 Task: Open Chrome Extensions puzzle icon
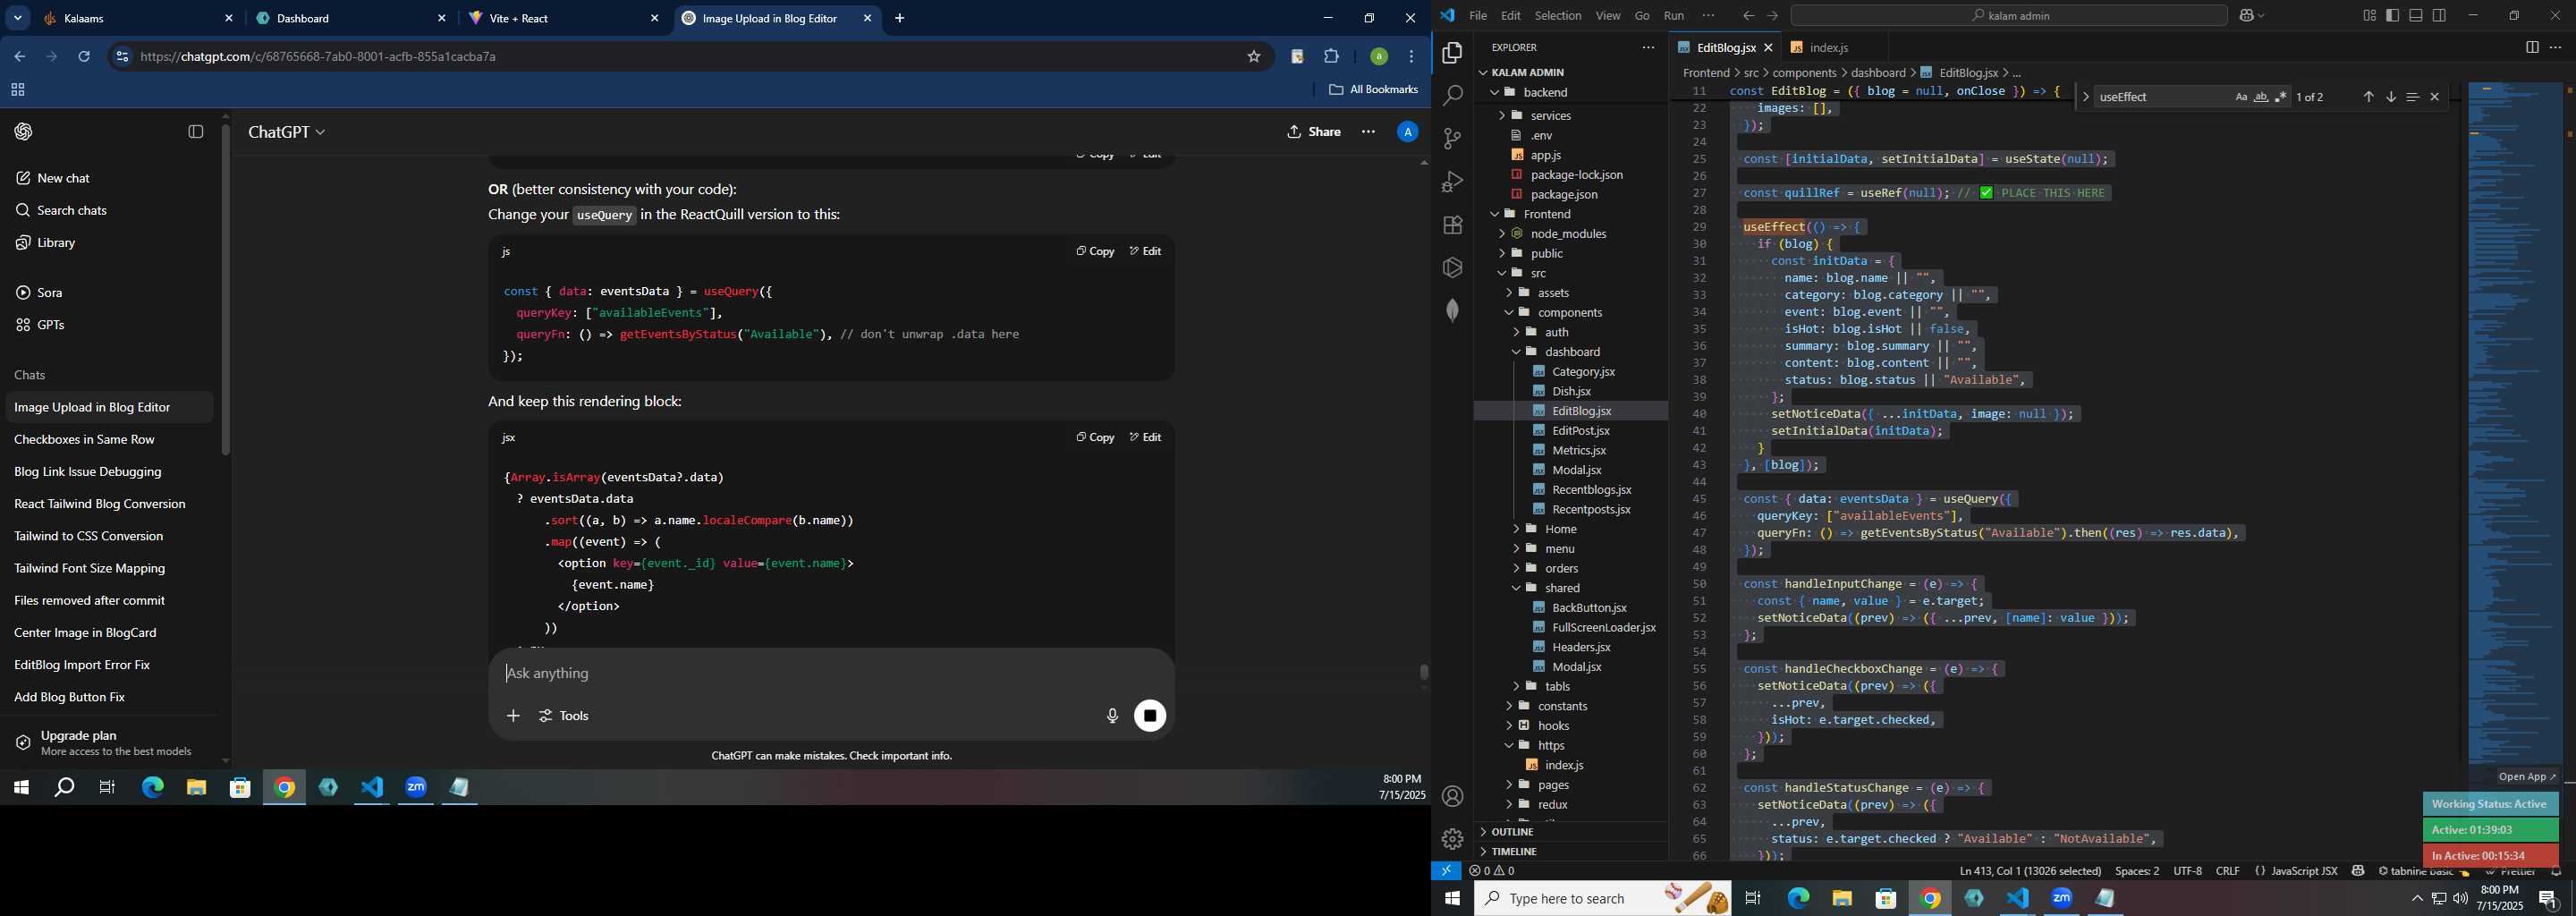1331,57
